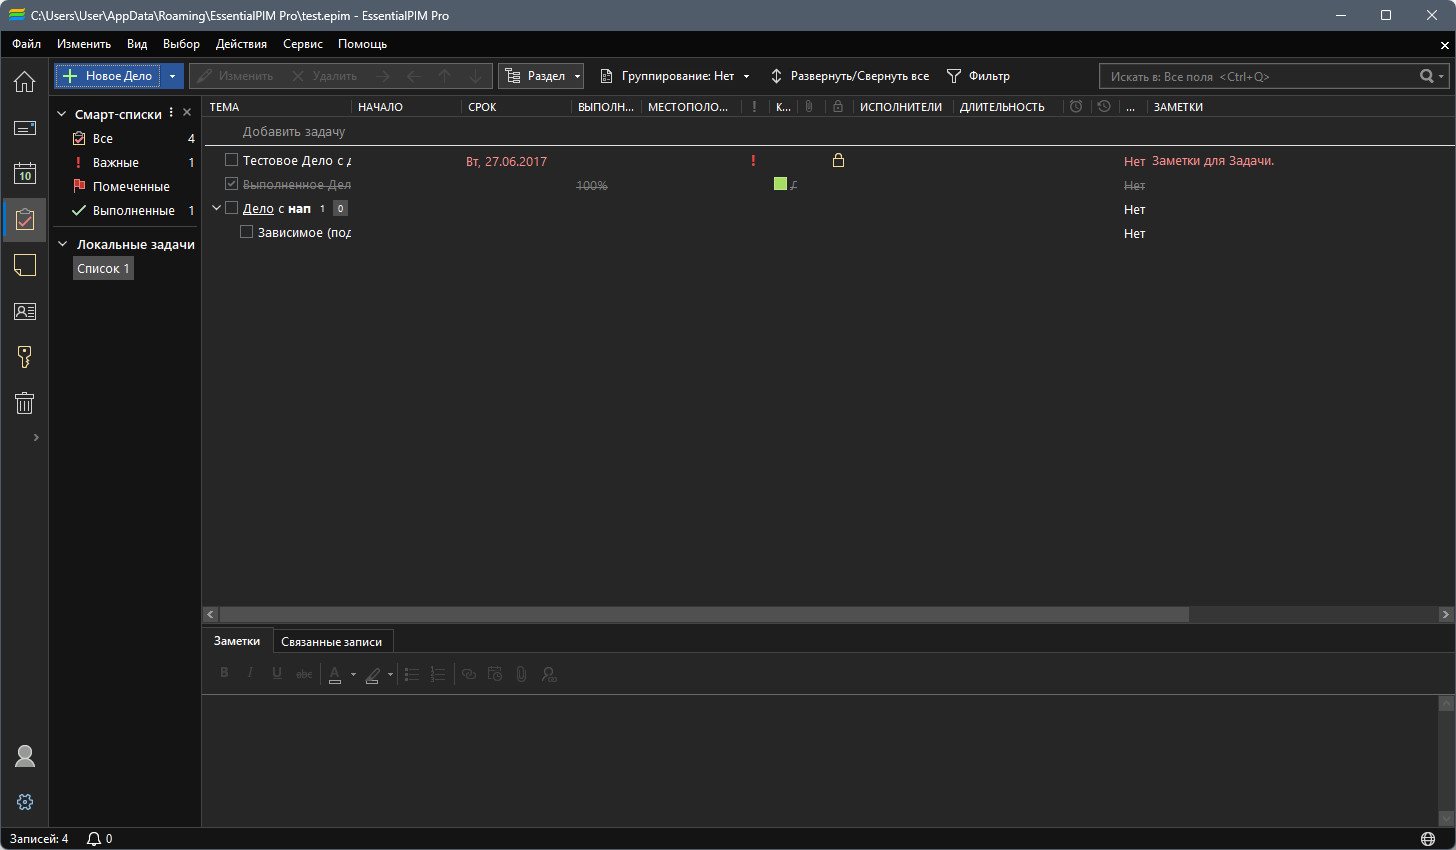Image resolution: width=1456 pixels, height=850 pixels.
Task: Open the Новое Дело dropdown arrow
Action: click(x=172, y=76)
